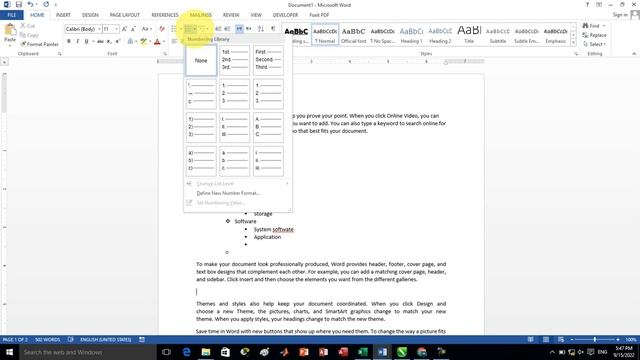This screenshot has width=640, height=360.
Task: Apply the Heading 1 style
Action: click(411, 35)
